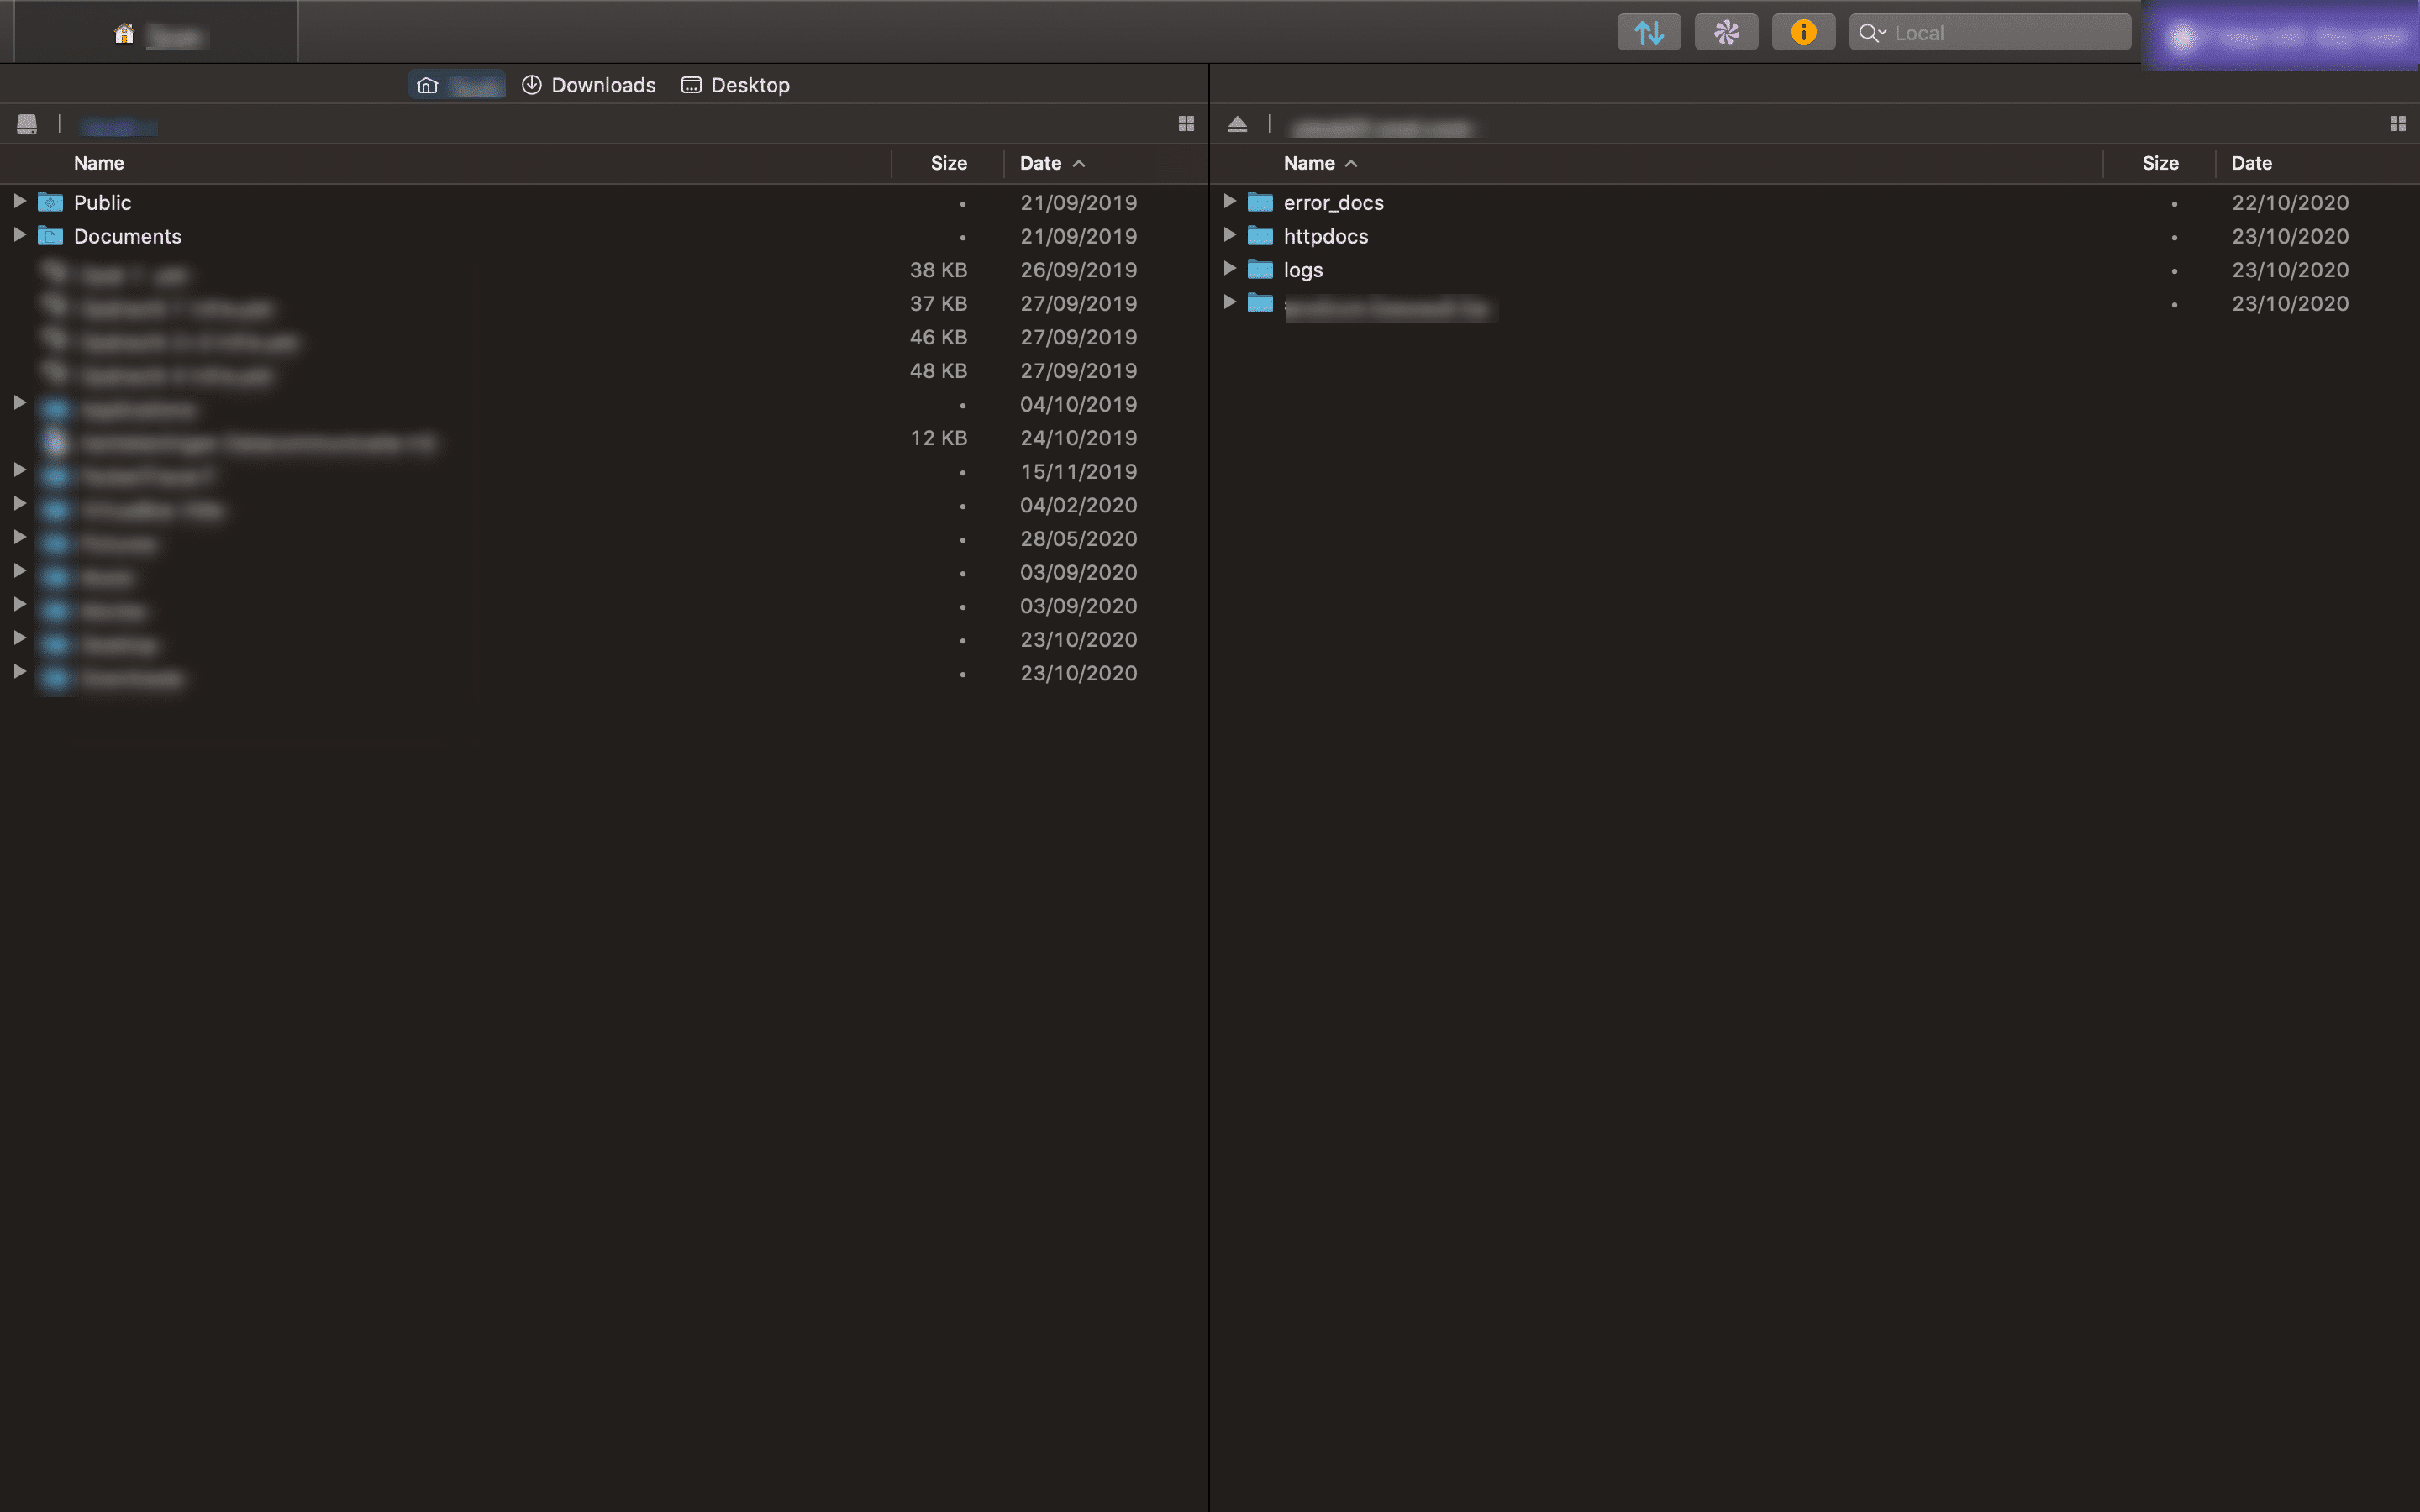
Task: Select the httpdocs folder icon
Action: click(1260, 236)
